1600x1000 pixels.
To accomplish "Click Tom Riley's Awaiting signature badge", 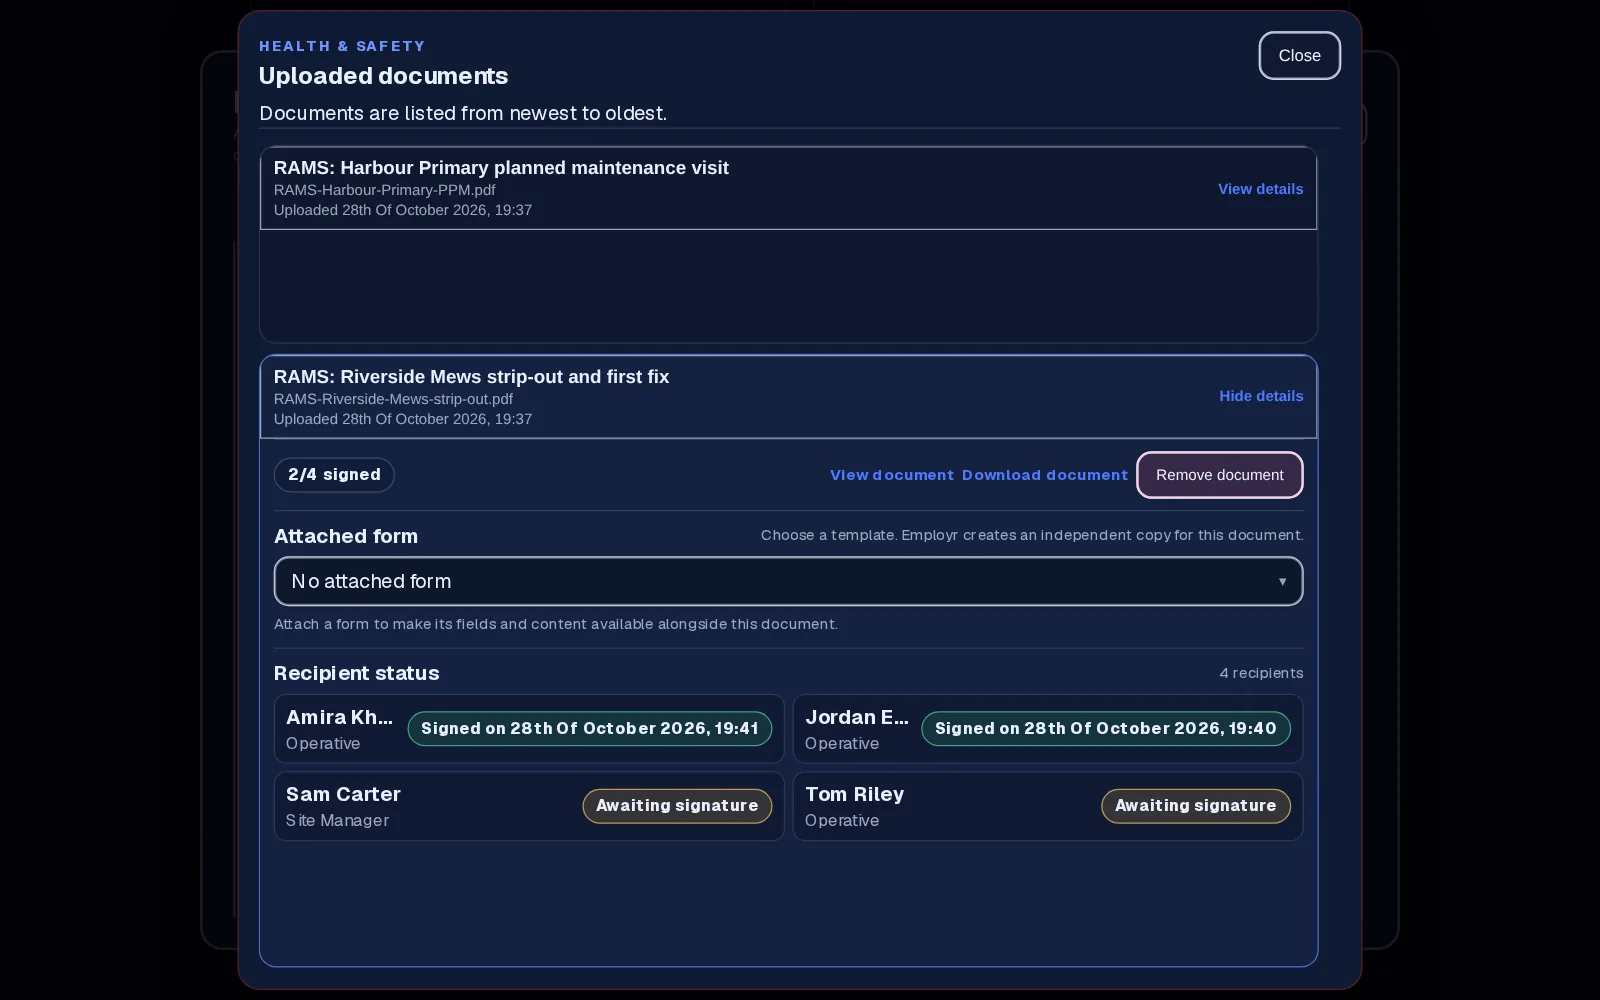I will coord(1196,806).
